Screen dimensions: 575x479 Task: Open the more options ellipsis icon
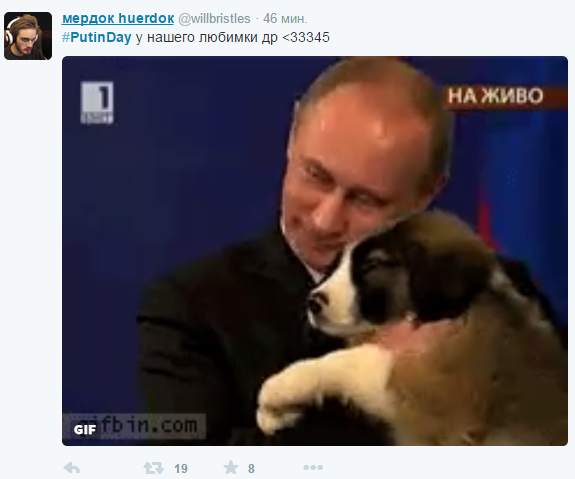tap(313, 468)
